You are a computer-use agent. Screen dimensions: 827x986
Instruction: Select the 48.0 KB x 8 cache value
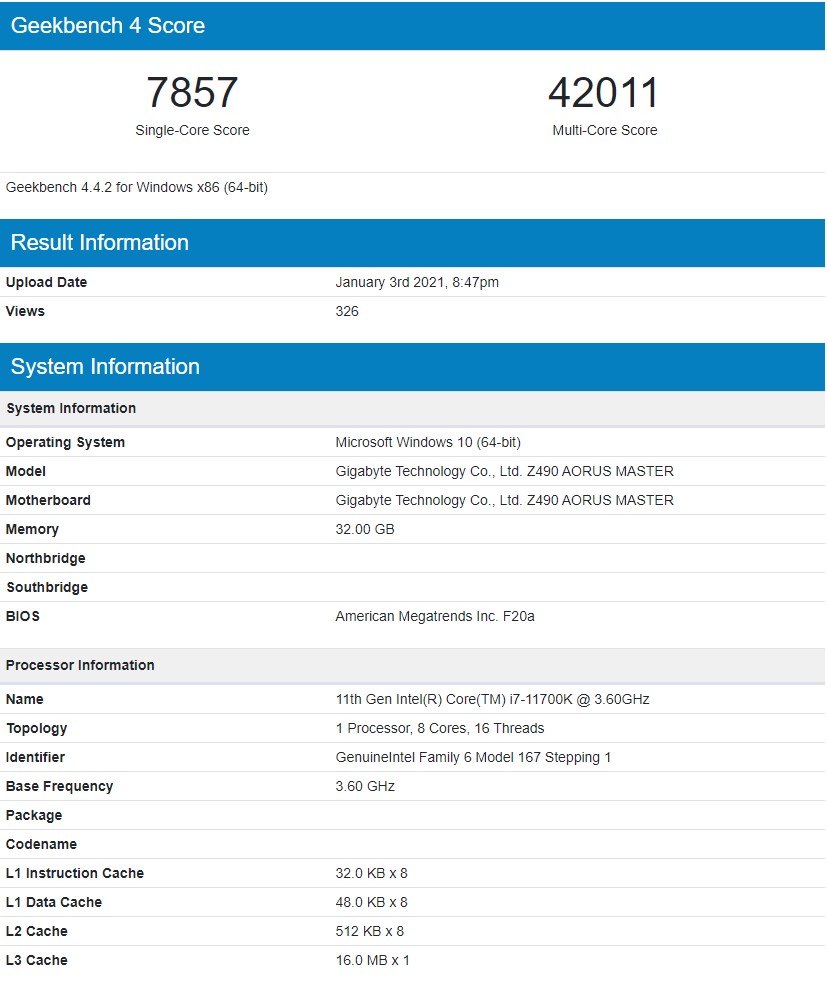(x=372, y=902)
